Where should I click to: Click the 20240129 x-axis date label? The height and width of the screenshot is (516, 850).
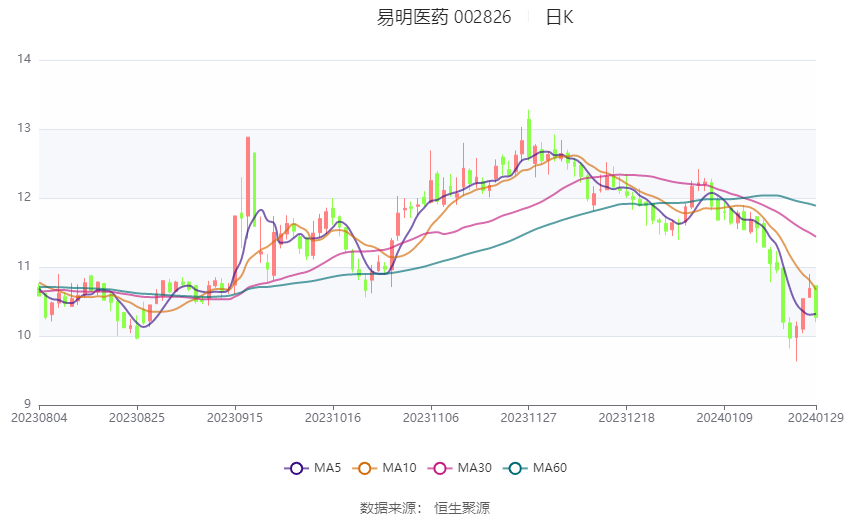pyautogui.click(x=816, y=418)
